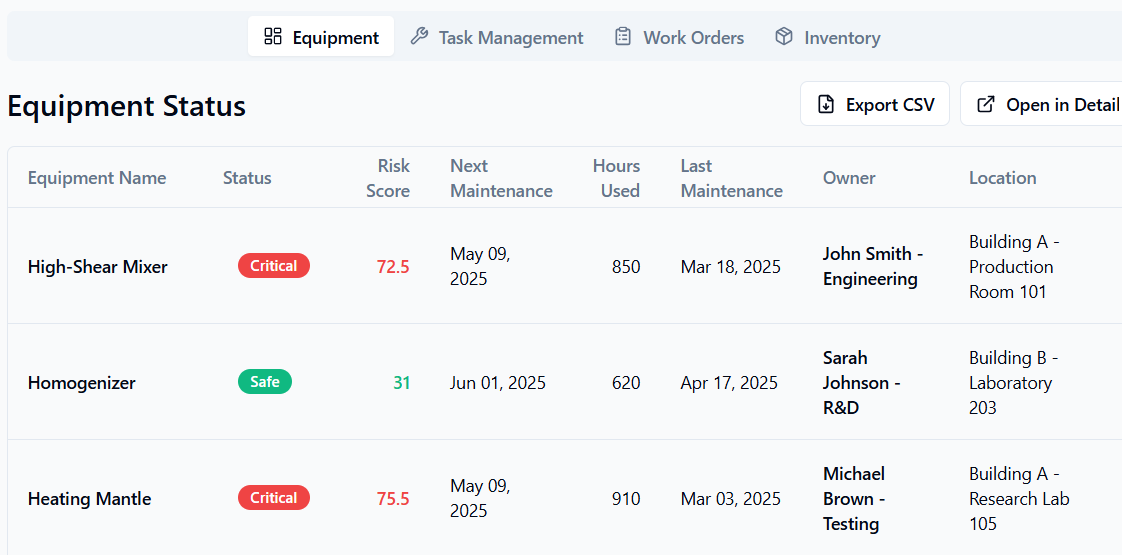Select the High-Shear Mixer equipment name
1122x555 pixels.
coord(97,267)
